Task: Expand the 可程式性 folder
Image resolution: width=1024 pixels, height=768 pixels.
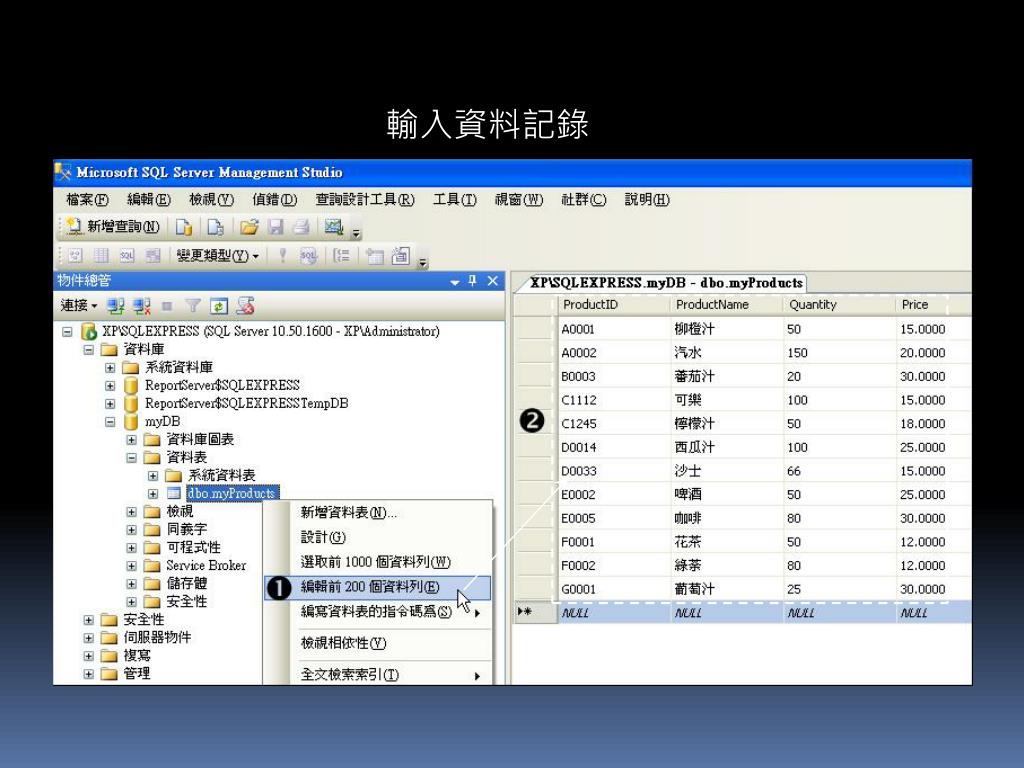Action: (x=132, y=548)
